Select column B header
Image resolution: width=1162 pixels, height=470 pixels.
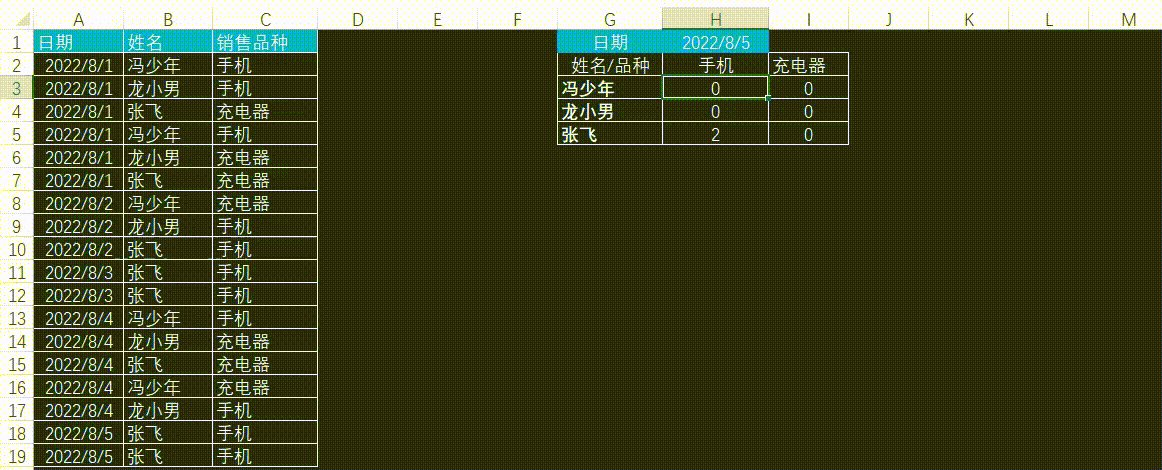(x=167, y=20)
